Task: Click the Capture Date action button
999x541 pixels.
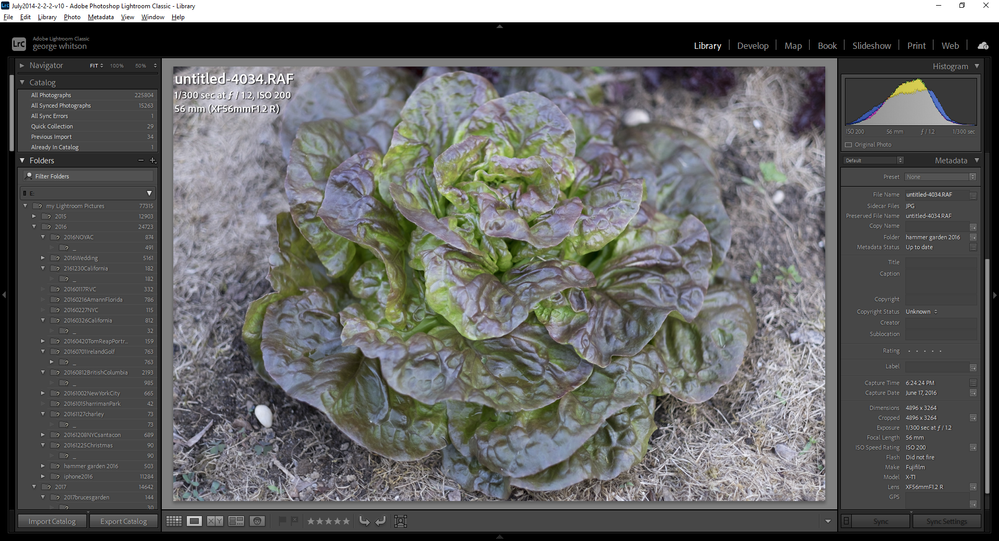Action: tap(973, 393)
